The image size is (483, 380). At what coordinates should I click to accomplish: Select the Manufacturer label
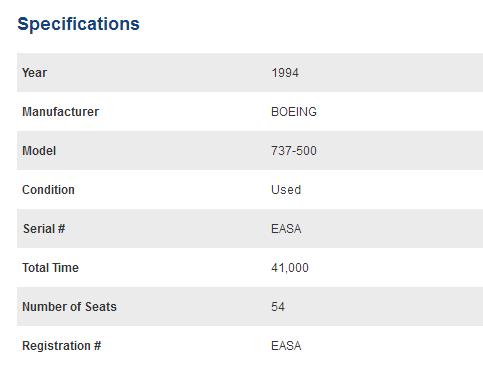[x=60, y=112]
